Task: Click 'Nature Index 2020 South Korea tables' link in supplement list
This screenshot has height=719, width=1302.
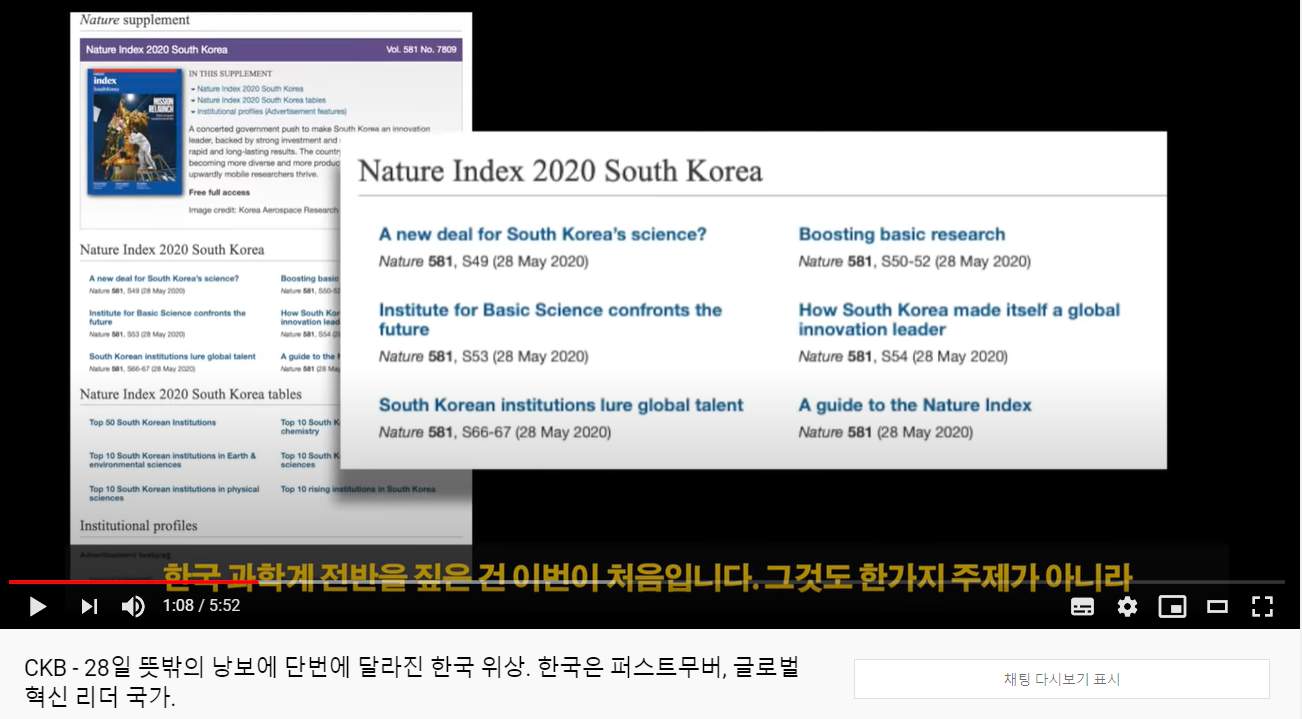Action: (x=260, y=101)
